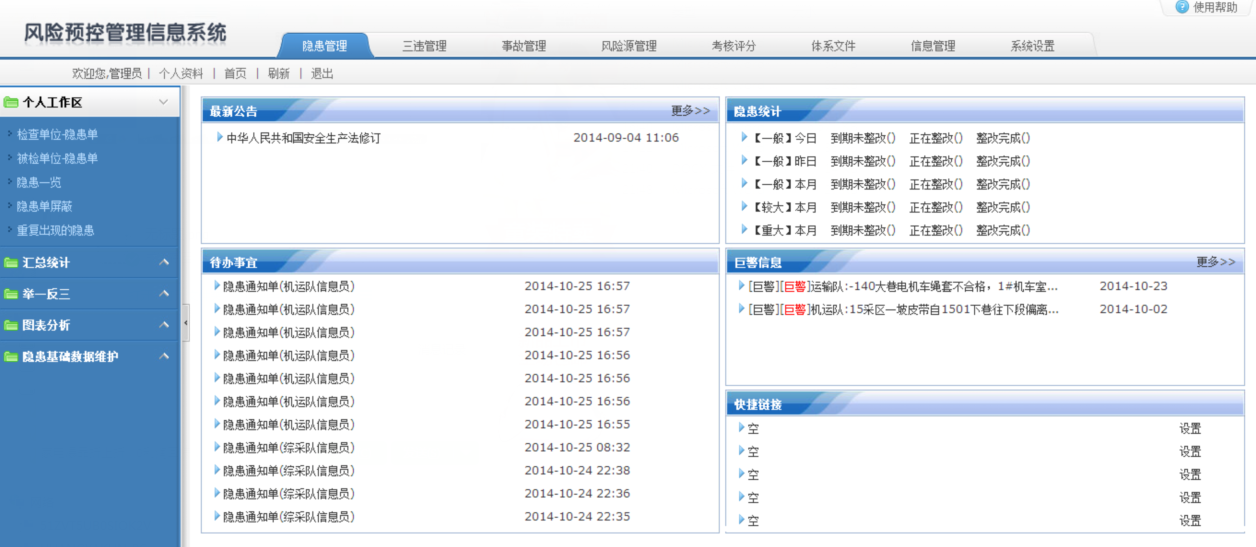Click 正在整改() in 【一般】今日 row
The width and height of the screenshot is (1256, 547).
tap(936, 138)
